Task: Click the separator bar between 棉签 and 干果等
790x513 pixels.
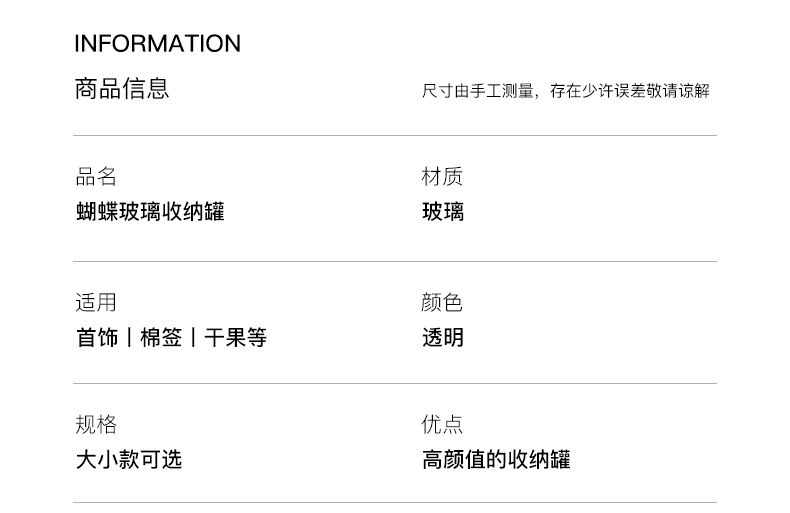Action: pos(193,338)
